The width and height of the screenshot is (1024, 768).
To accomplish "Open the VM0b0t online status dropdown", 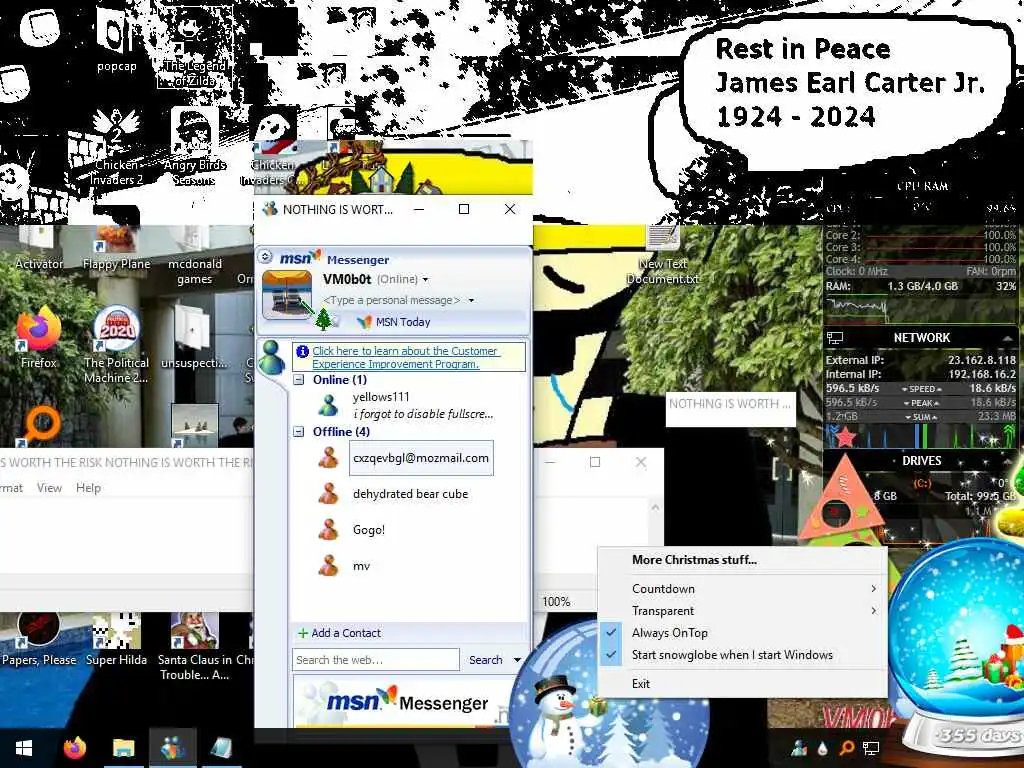I will click(425, 280).
